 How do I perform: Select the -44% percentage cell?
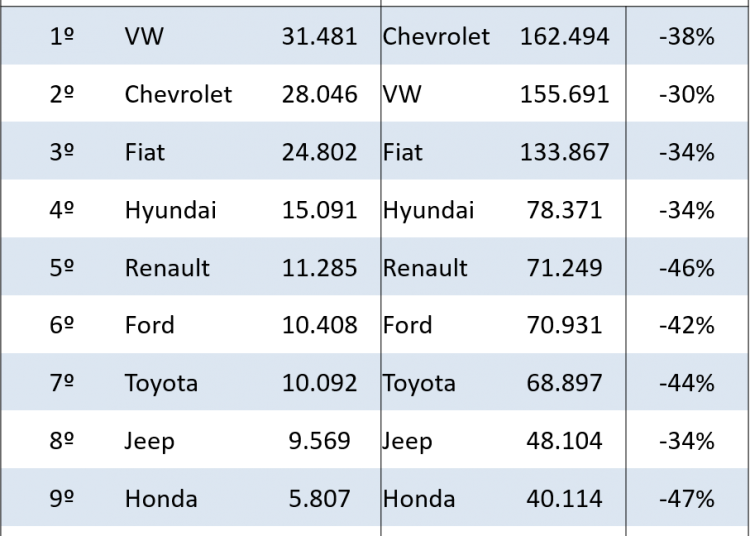(687, 383)
